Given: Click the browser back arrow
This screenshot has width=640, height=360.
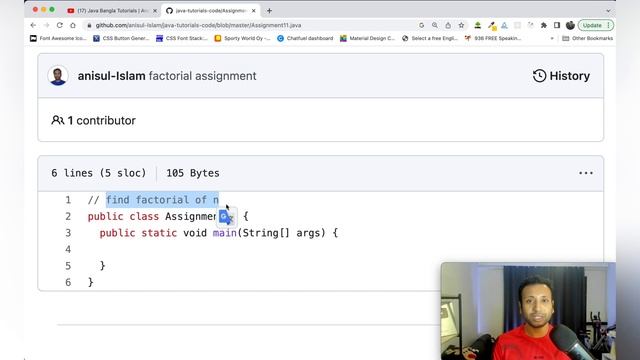Looking at the screenshot, I should 33,25.
